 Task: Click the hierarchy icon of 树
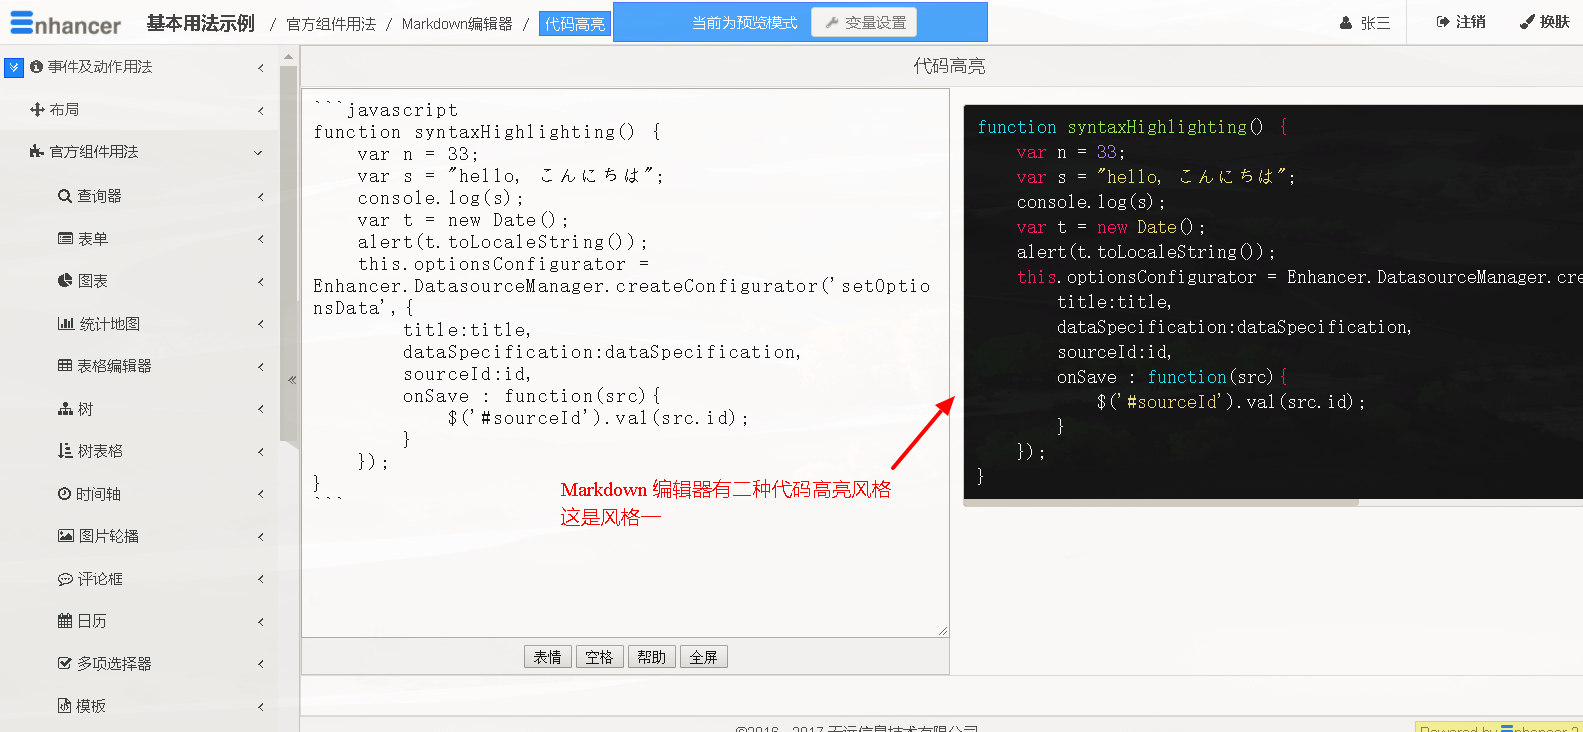click(x=65, y=409)
